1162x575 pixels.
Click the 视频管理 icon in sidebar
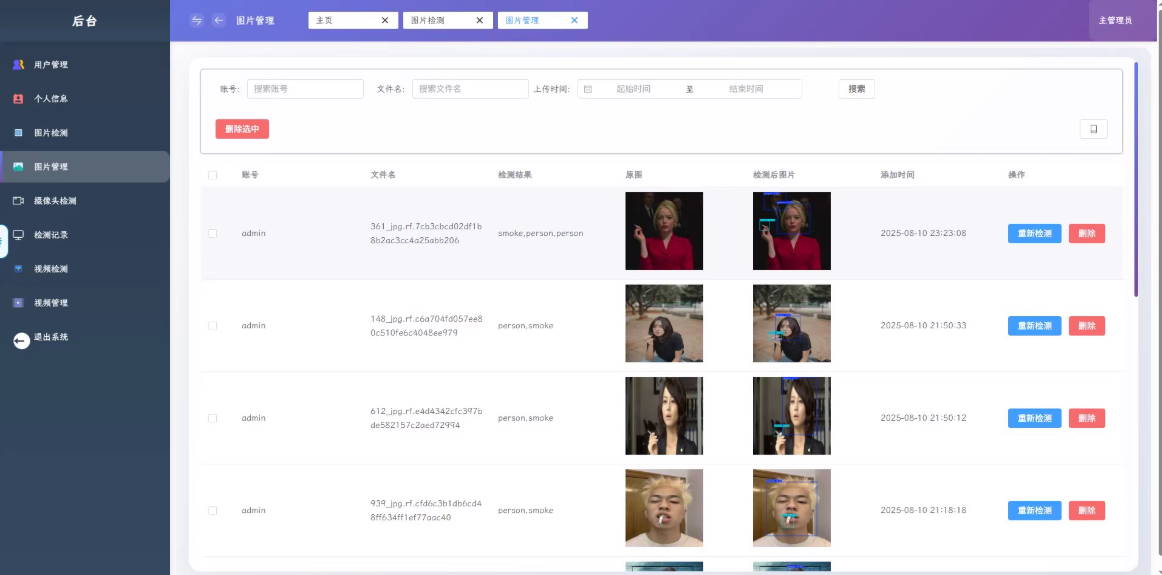[19, 303]
